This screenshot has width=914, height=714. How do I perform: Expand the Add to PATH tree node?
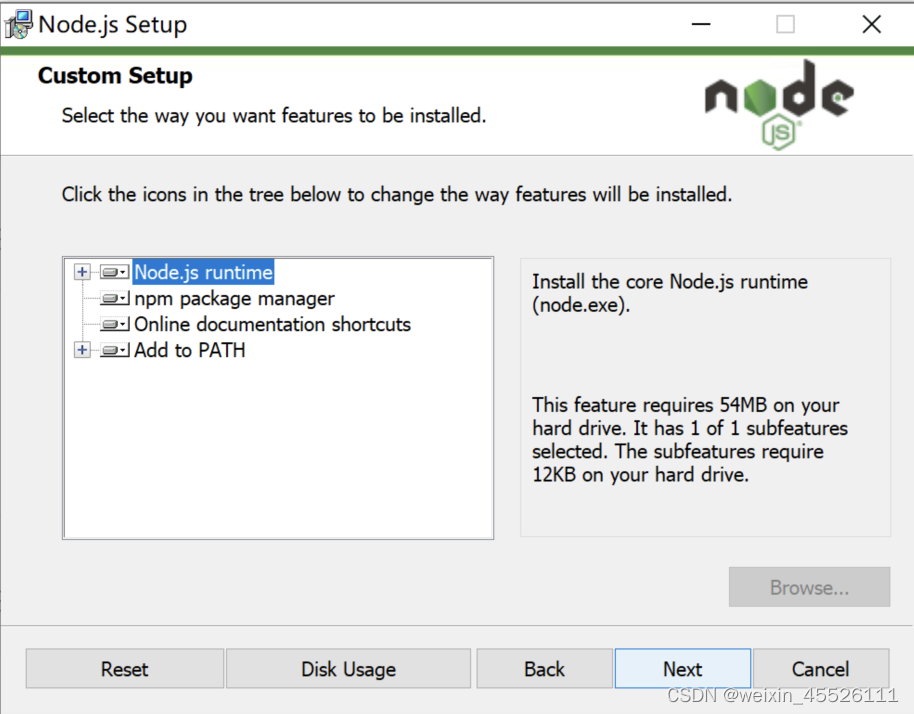click(x=82, y=350)
